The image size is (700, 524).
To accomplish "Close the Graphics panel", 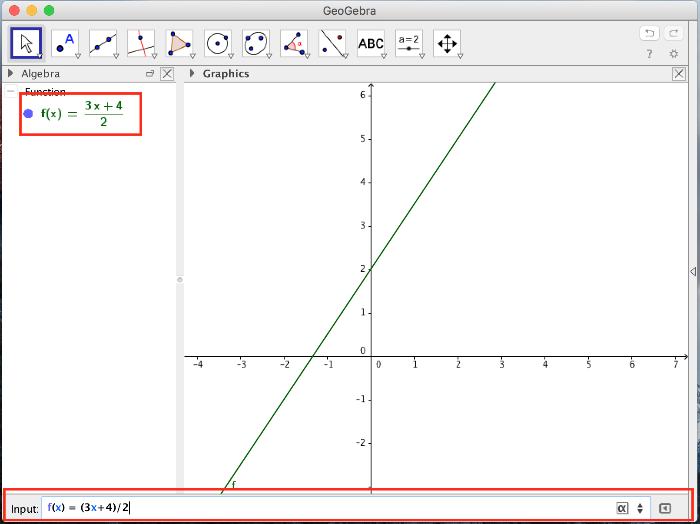I will (x=679, y=74).
